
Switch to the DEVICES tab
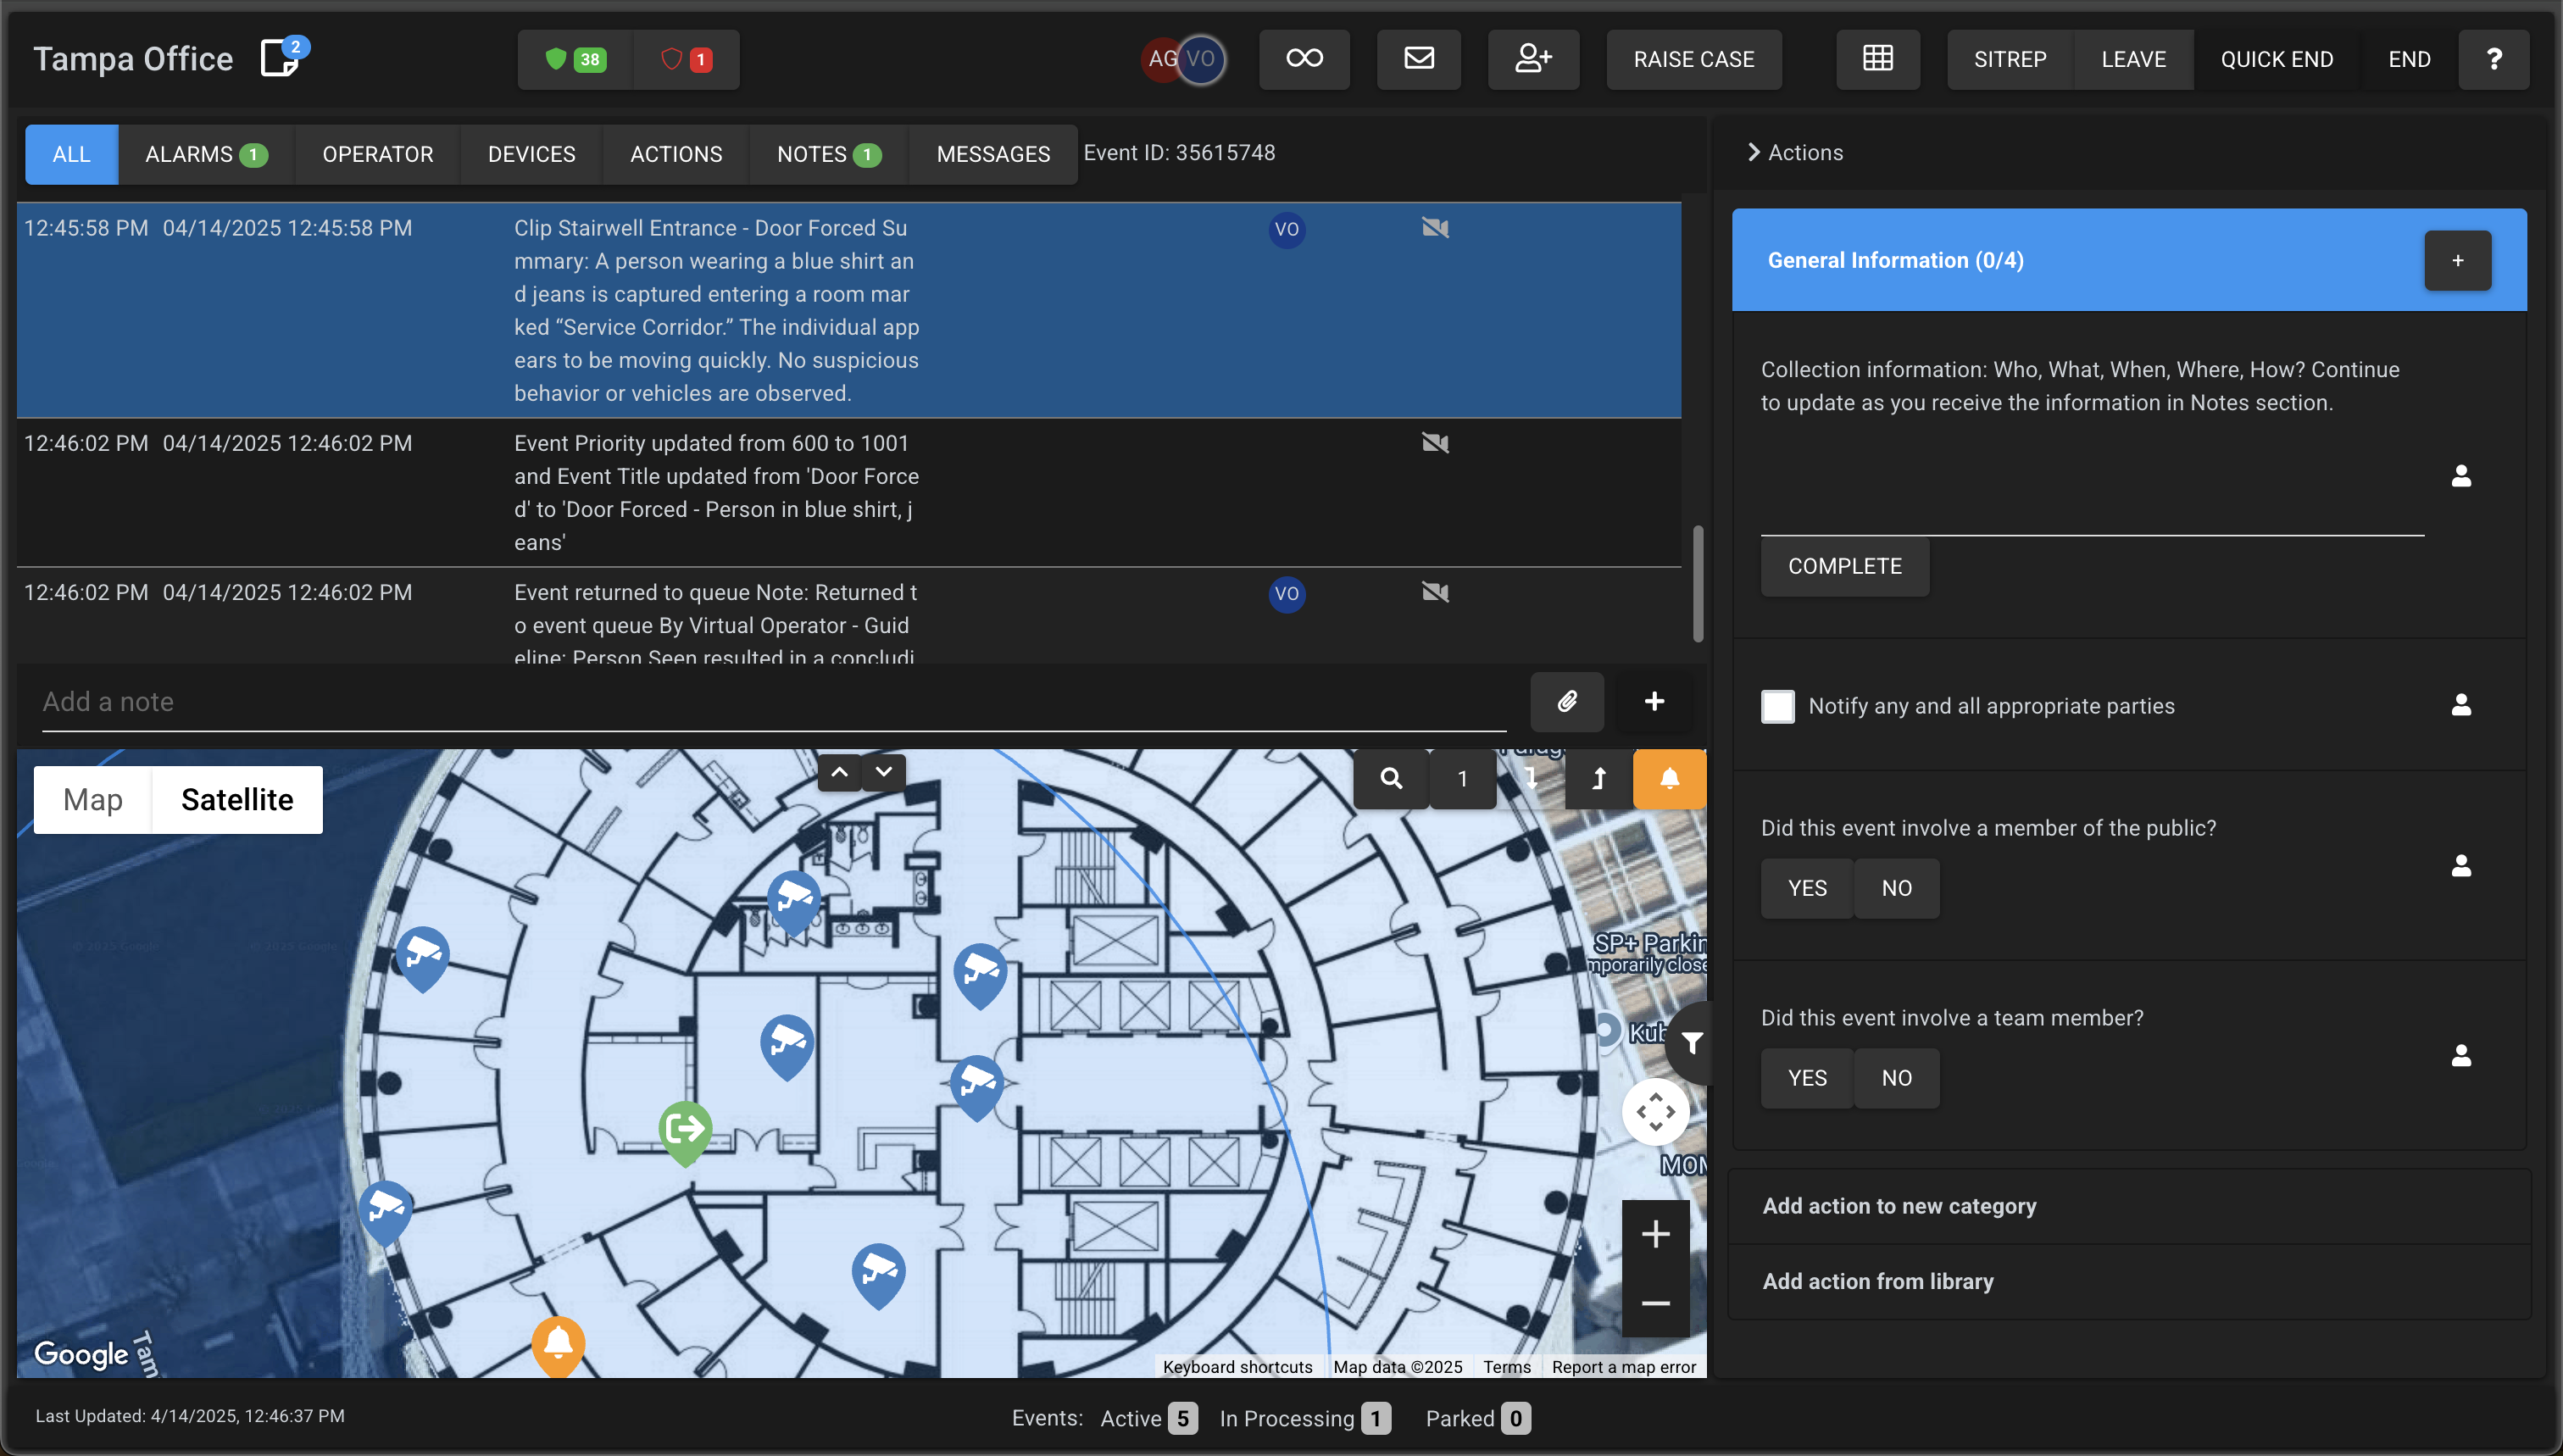531,154
